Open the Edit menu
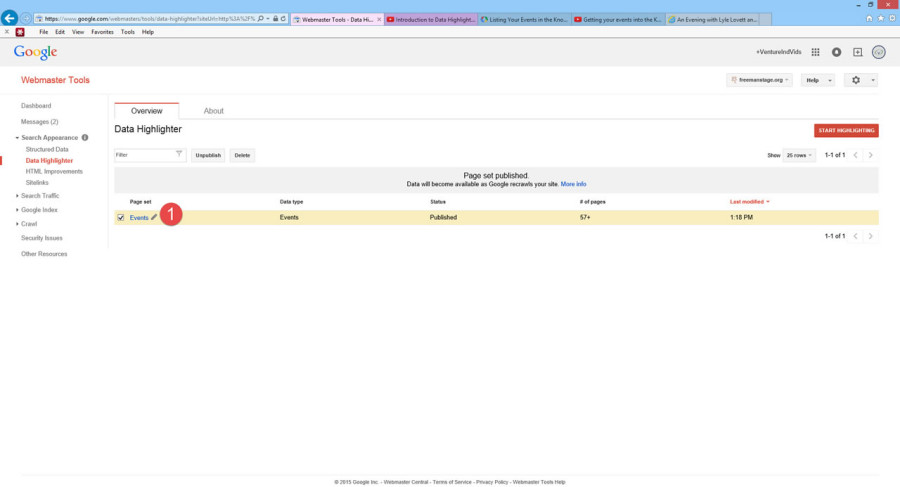Viewport: 900px width, 487px height. point(60,32)
